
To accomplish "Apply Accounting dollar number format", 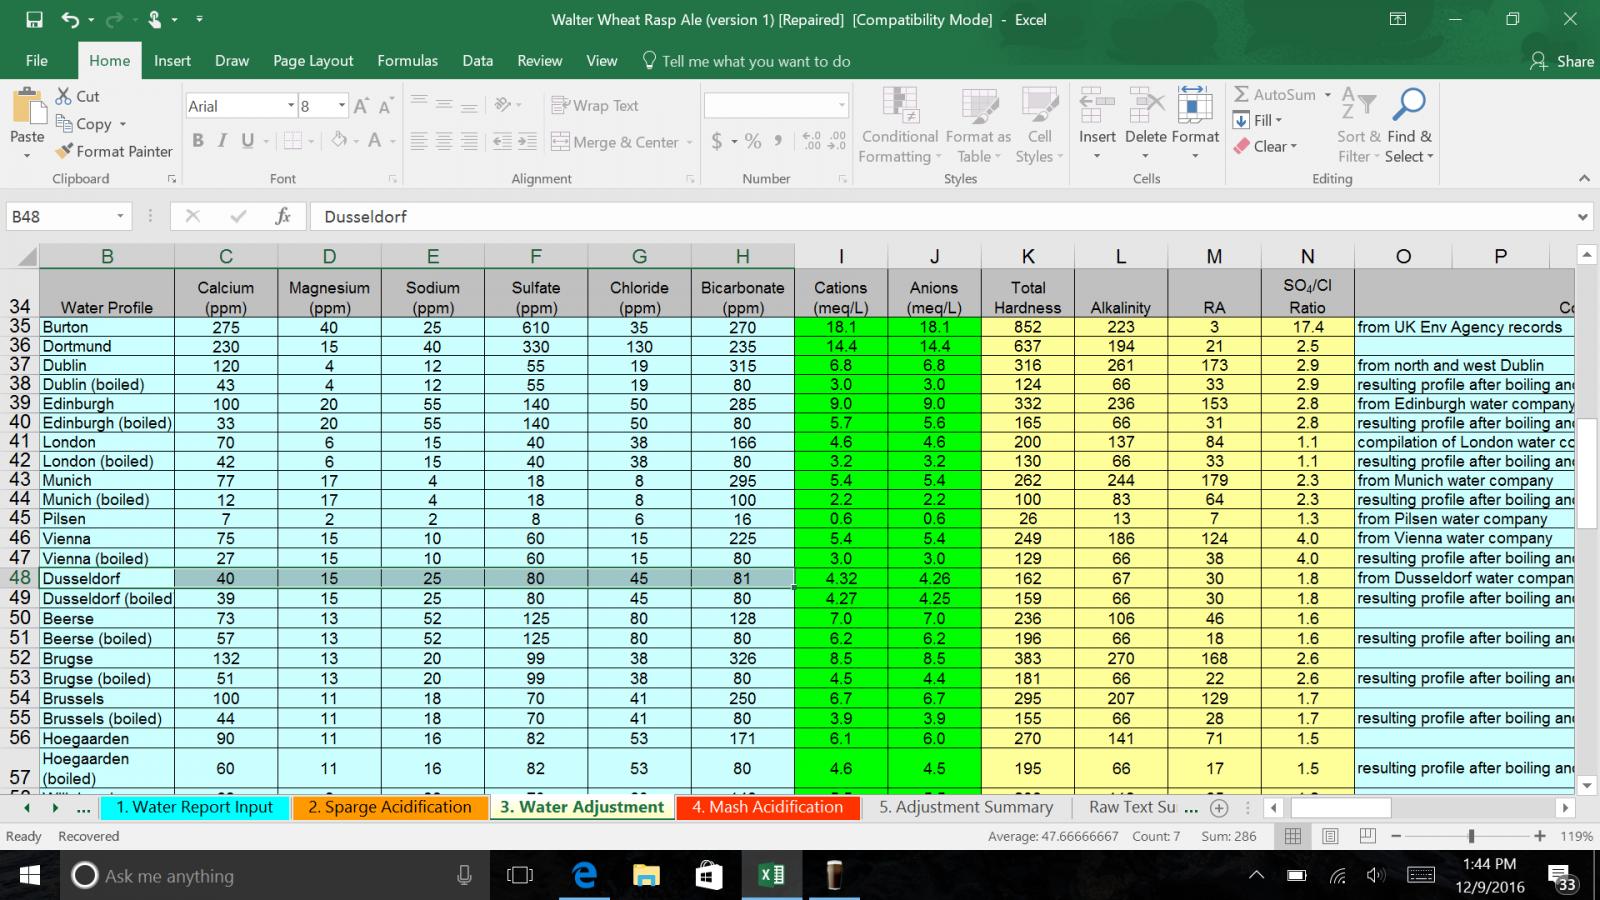I will [x=717, y=141].
